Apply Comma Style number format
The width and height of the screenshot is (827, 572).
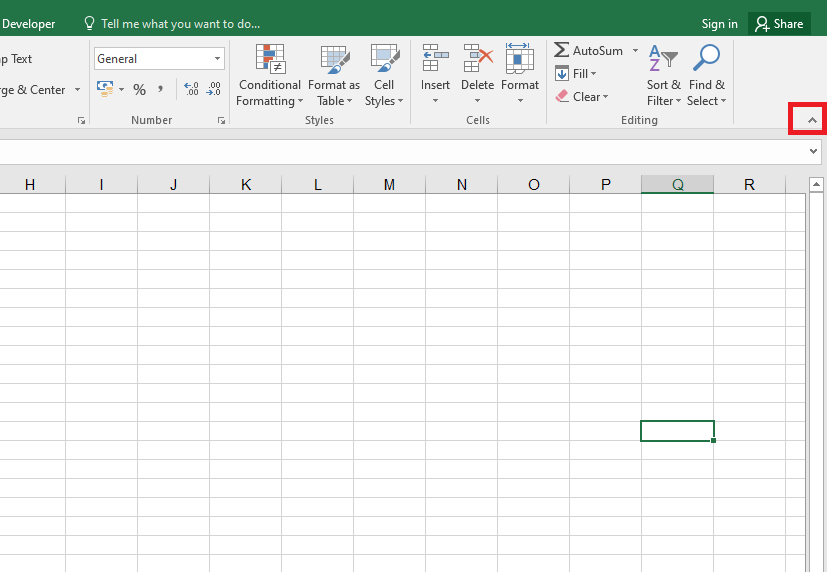[160, 90]
